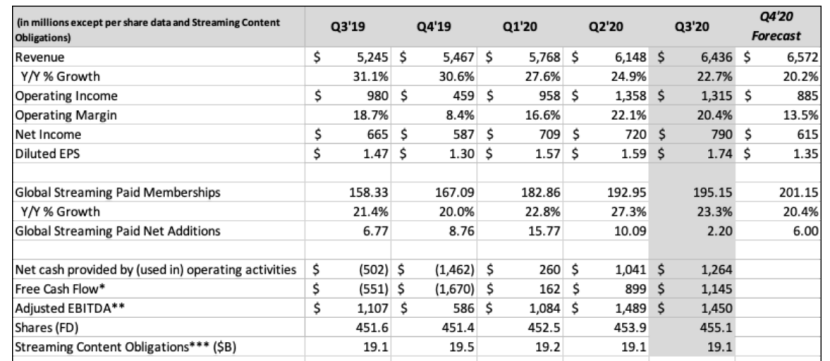The height and width of the screenshot is (361, 830).
Task: Select the Shares (FD) row label
Action: 47,328
